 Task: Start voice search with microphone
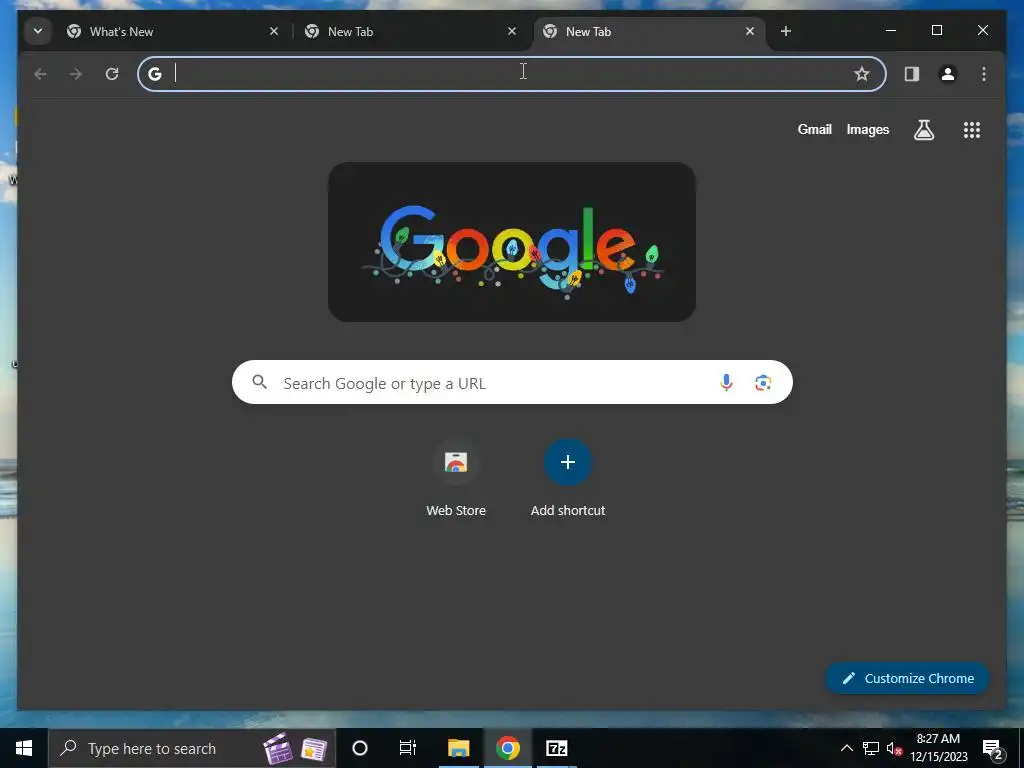tap(726, 383)
